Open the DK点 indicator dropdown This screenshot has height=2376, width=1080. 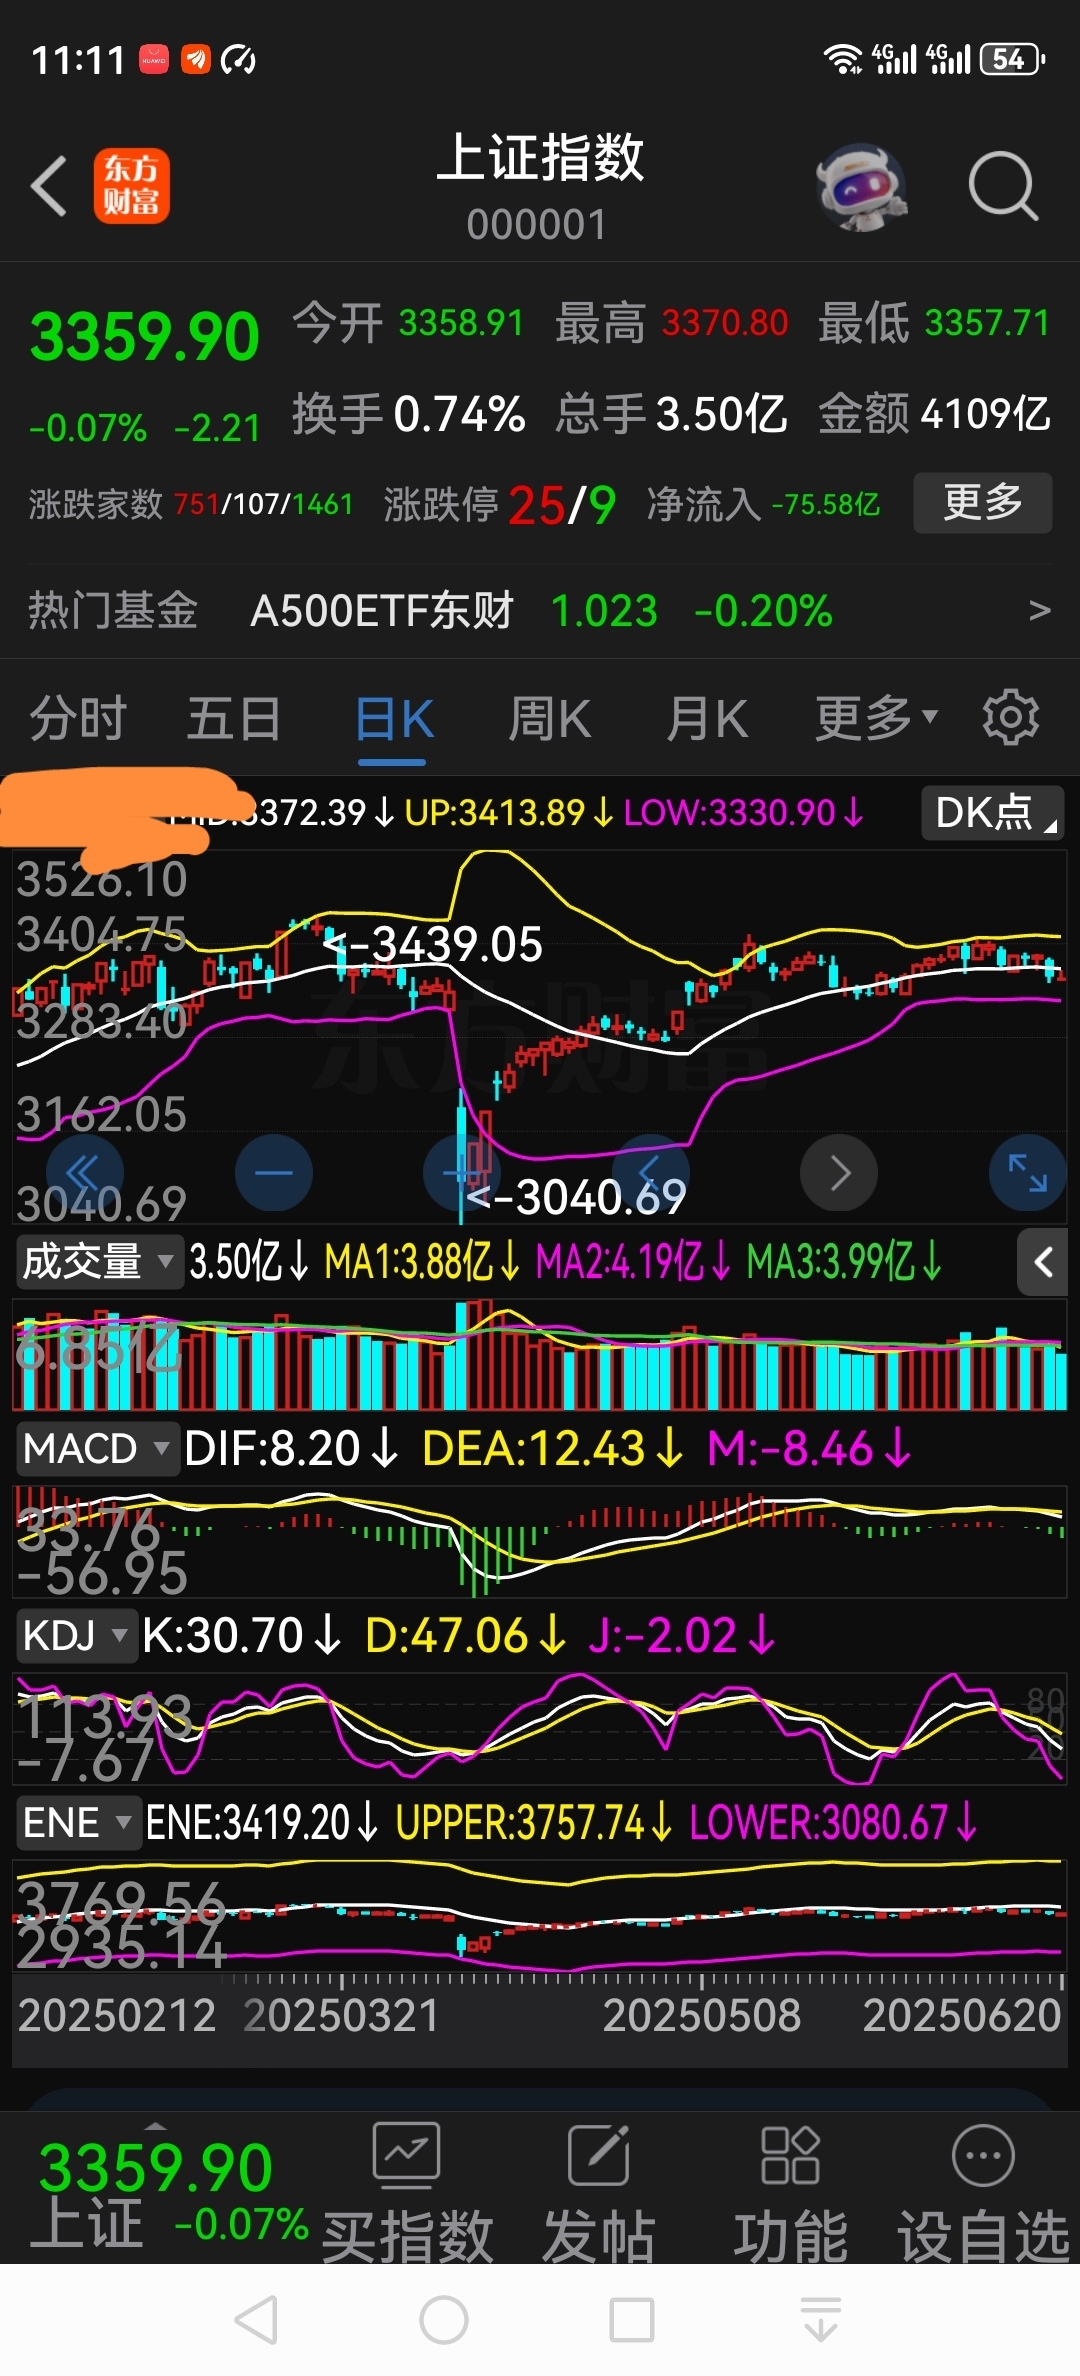[992, 812]
